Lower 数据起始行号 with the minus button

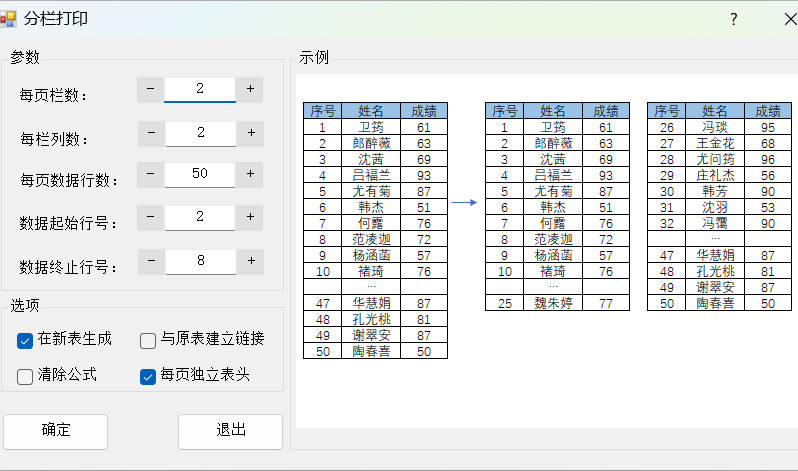[x=151, y=217]
